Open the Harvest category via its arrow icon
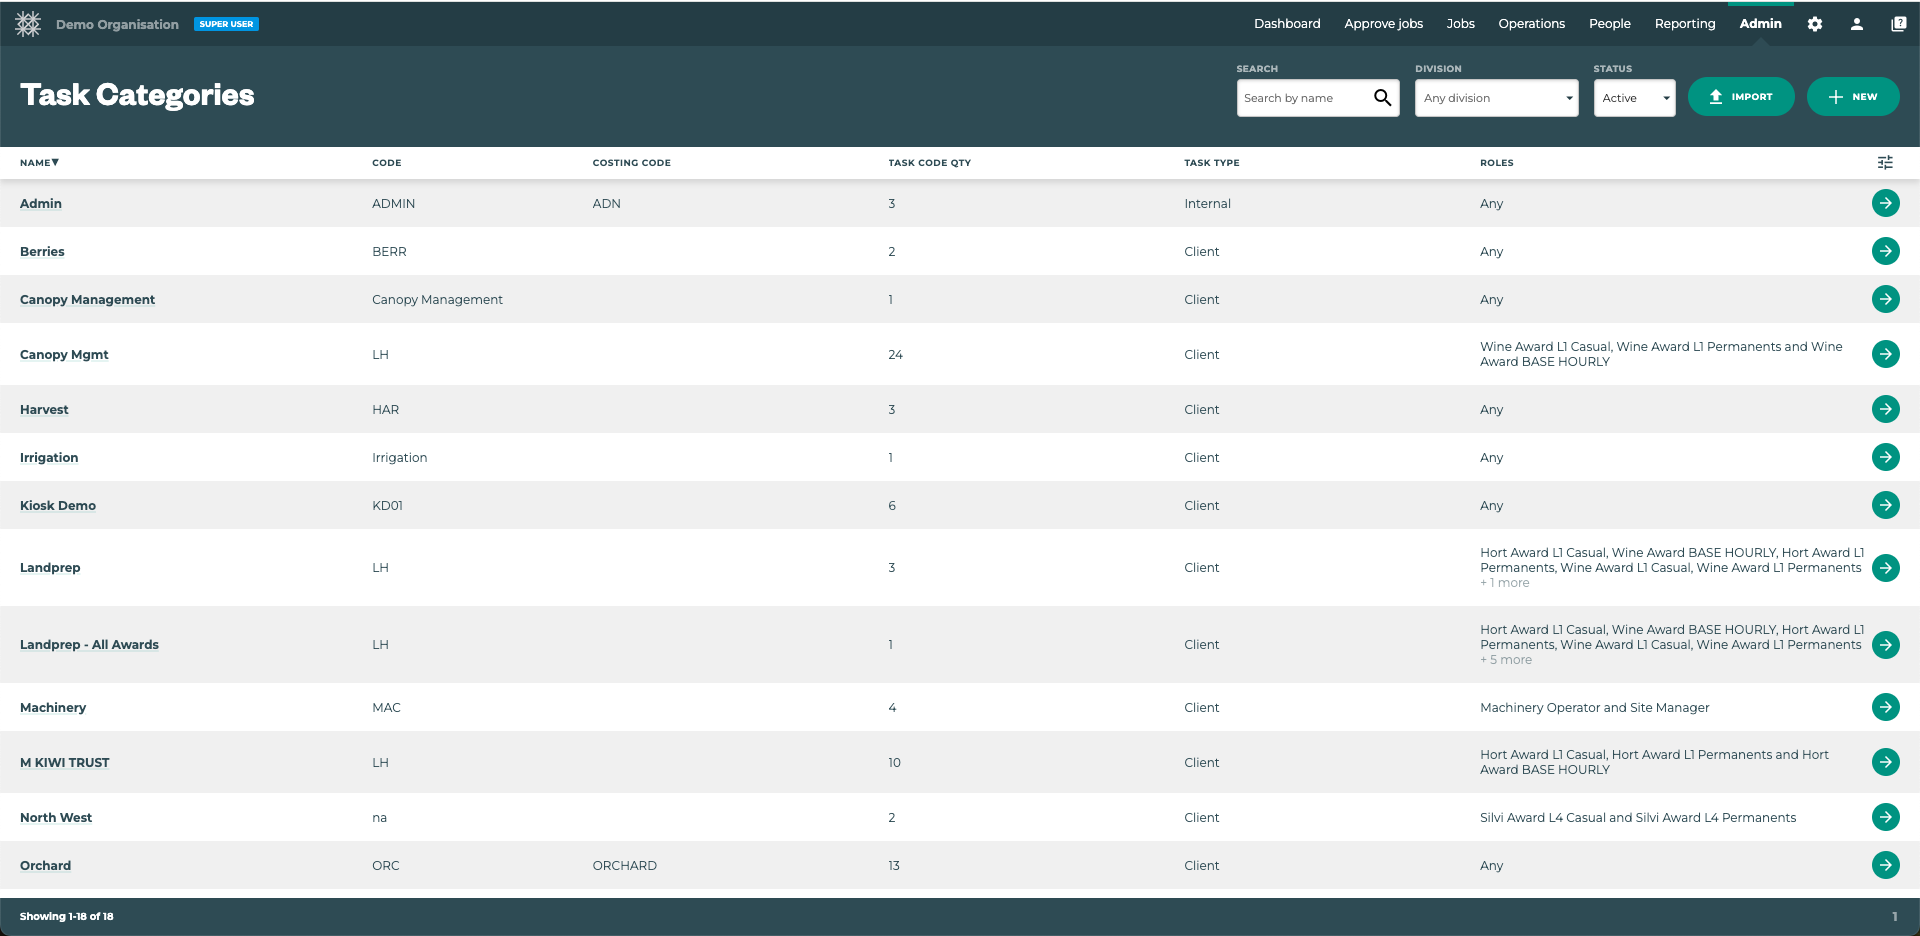The height and width of the screenshot is (936, 1920). tap(1885, 409)
